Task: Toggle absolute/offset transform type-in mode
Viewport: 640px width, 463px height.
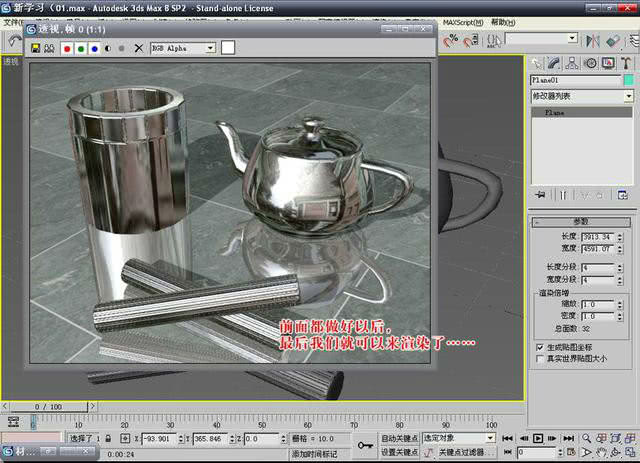Action: [125, 439]
